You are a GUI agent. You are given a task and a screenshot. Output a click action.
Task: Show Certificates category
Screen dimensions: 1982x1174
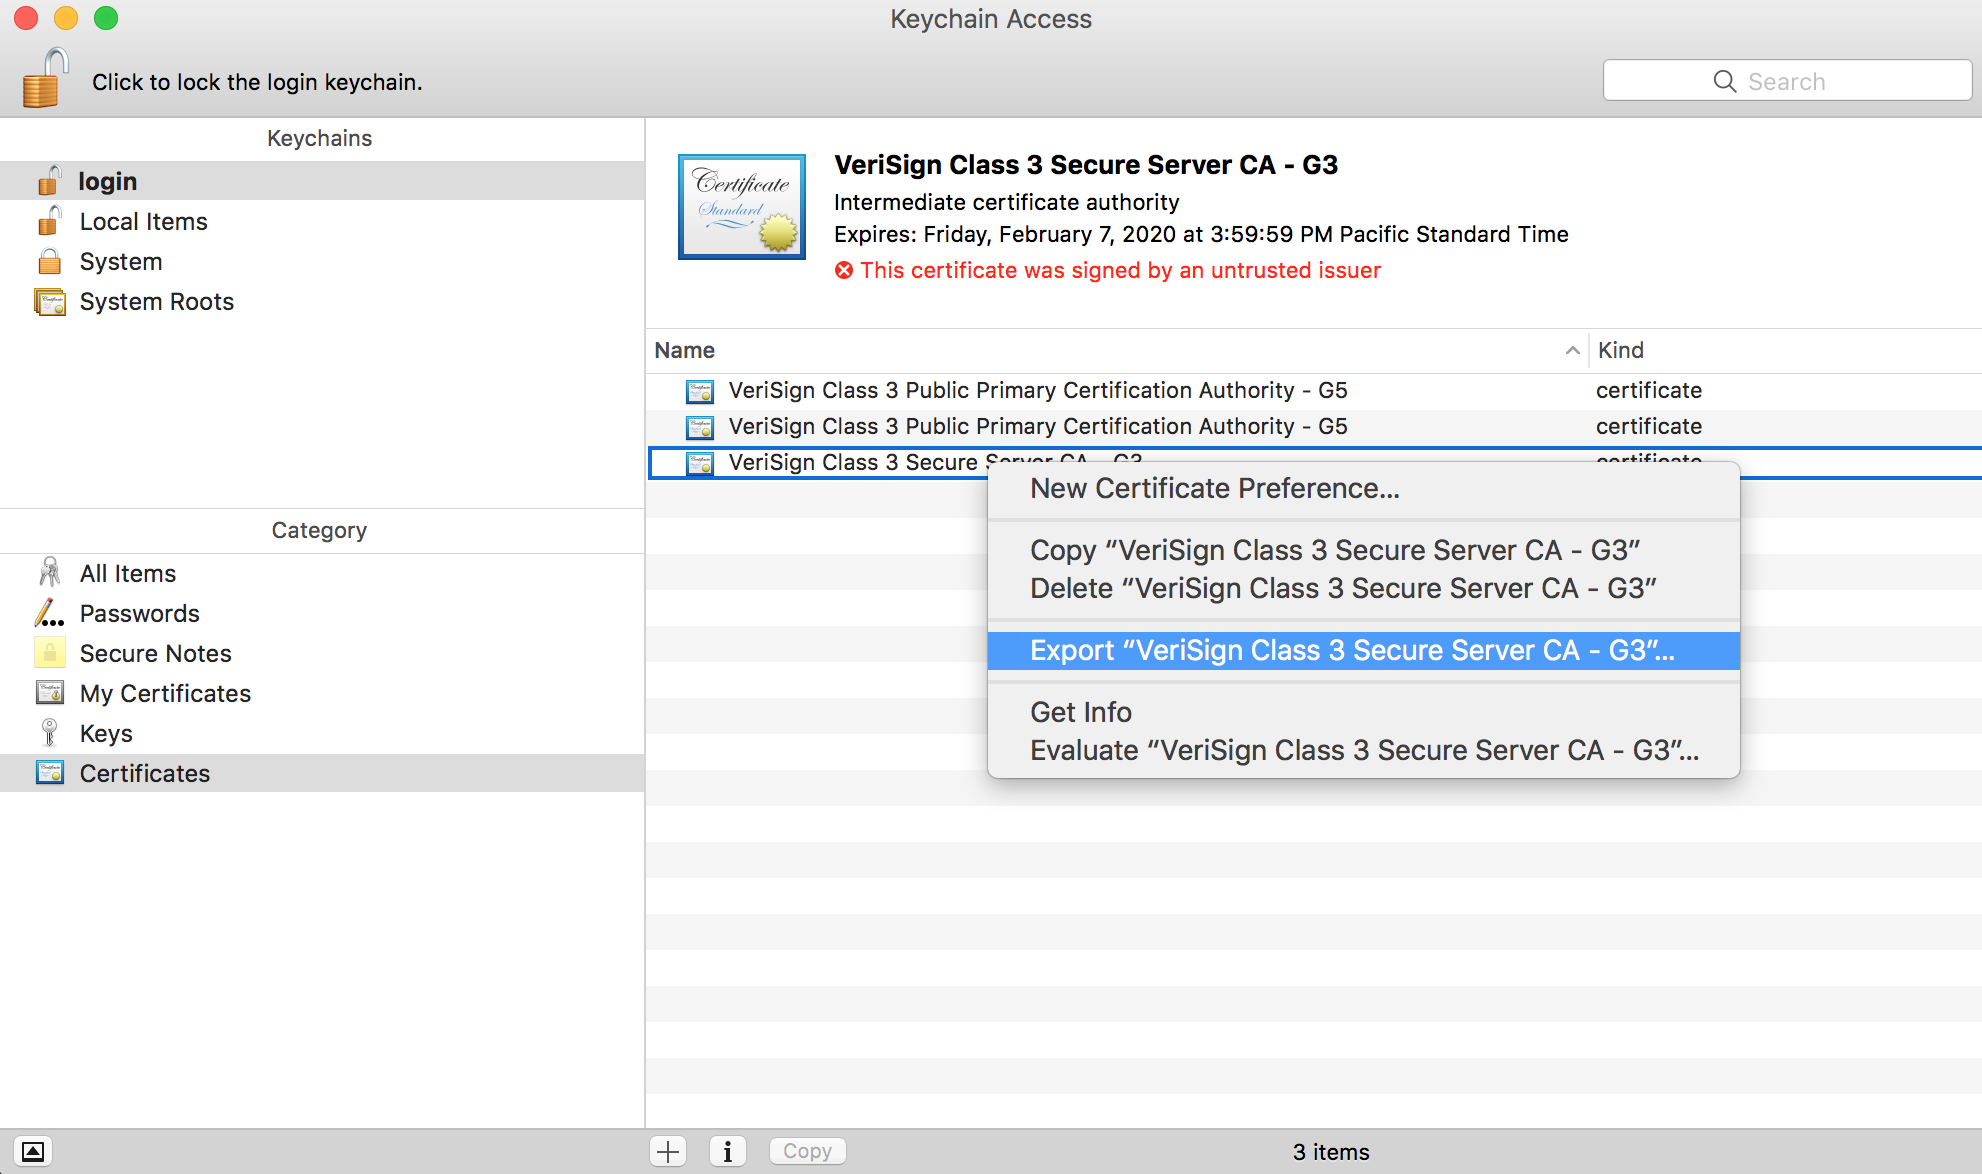point(322,773)
